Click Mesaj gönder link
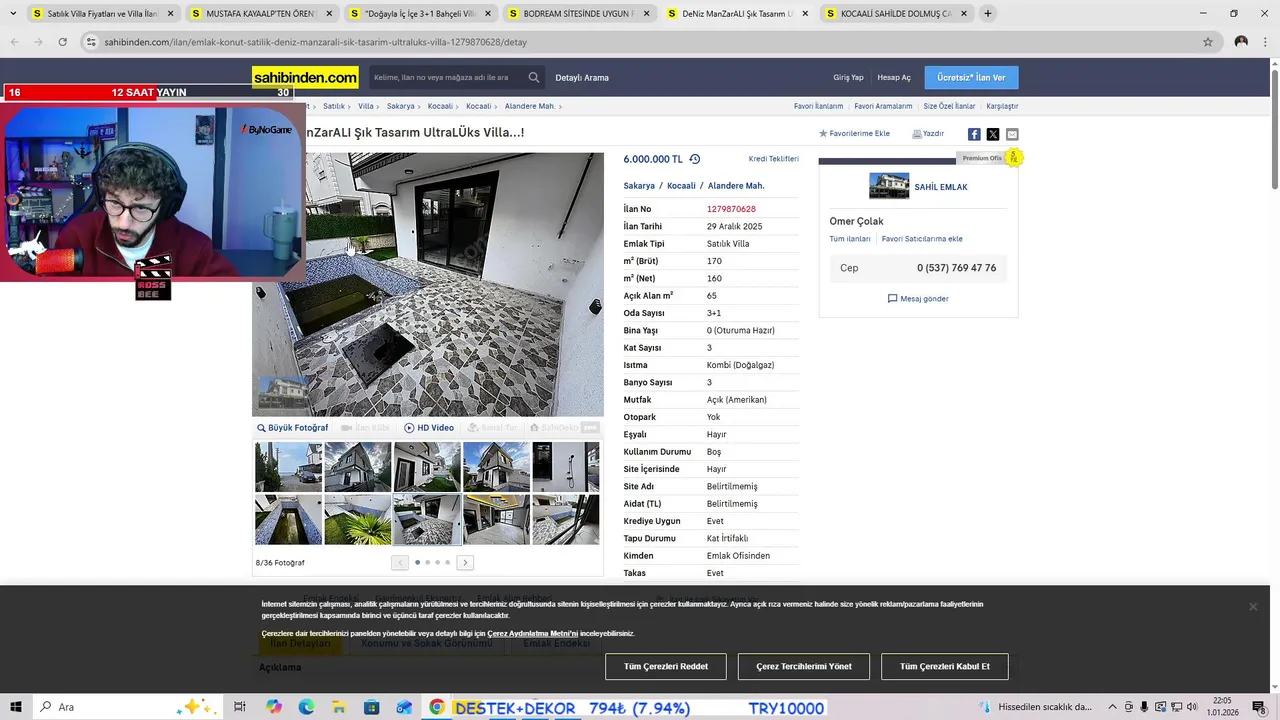Image resolution: width=1280 pixels, height=720 pixels. 918,298
